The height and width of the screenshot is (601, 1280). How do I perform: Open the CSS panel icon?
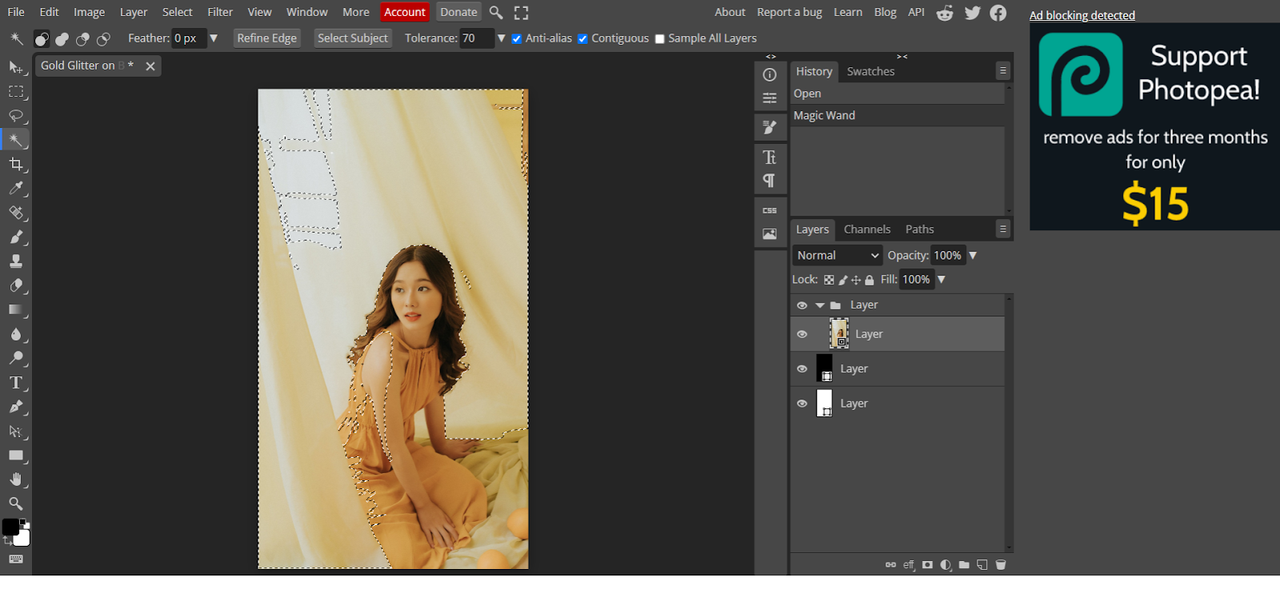[x=769, y=211]
